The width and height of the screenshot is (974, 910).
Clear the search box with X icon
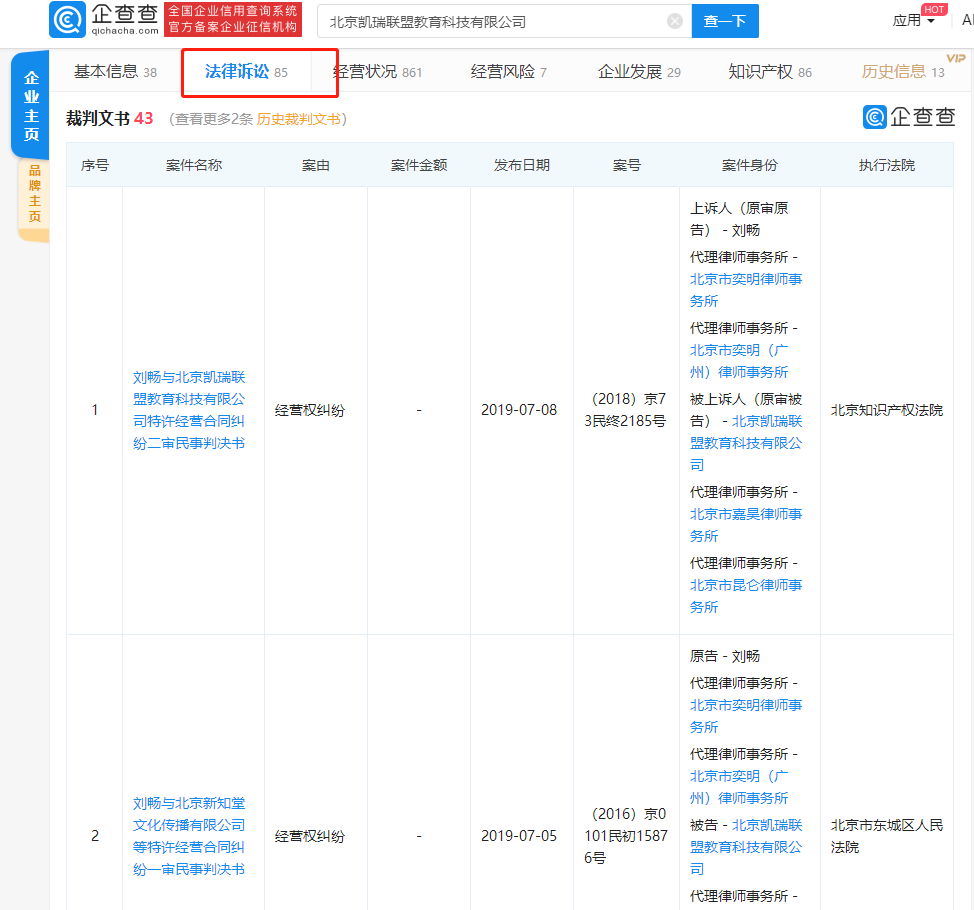tap(675, 22)
